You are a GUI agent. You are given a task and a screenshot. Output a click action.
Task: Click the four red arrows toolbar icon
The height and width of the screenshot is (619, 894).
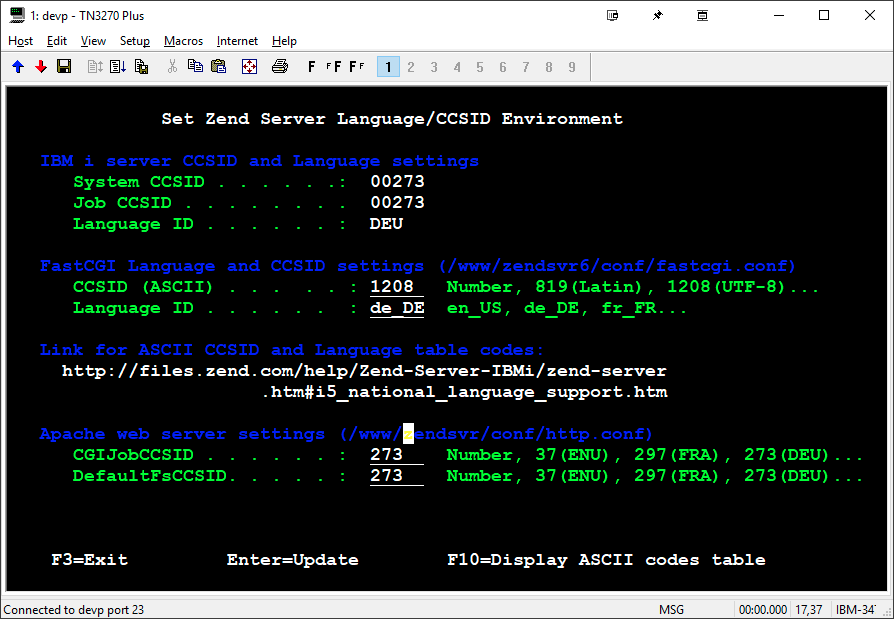(x=250, y=67)
